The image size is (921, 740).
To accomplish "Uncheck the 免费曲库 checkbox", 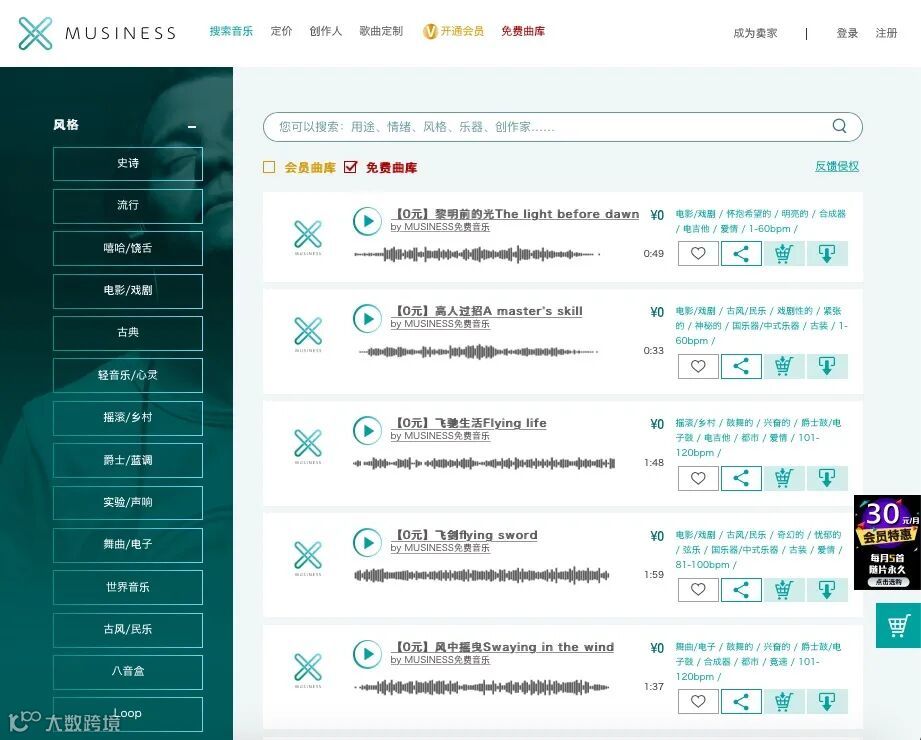I will [351, 167].
